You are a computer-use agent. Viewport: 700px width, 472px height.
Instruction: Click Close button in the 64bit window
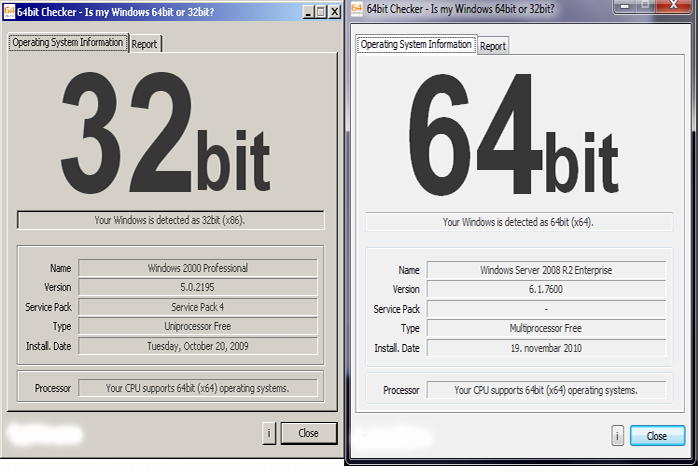[x=657, y=436]
